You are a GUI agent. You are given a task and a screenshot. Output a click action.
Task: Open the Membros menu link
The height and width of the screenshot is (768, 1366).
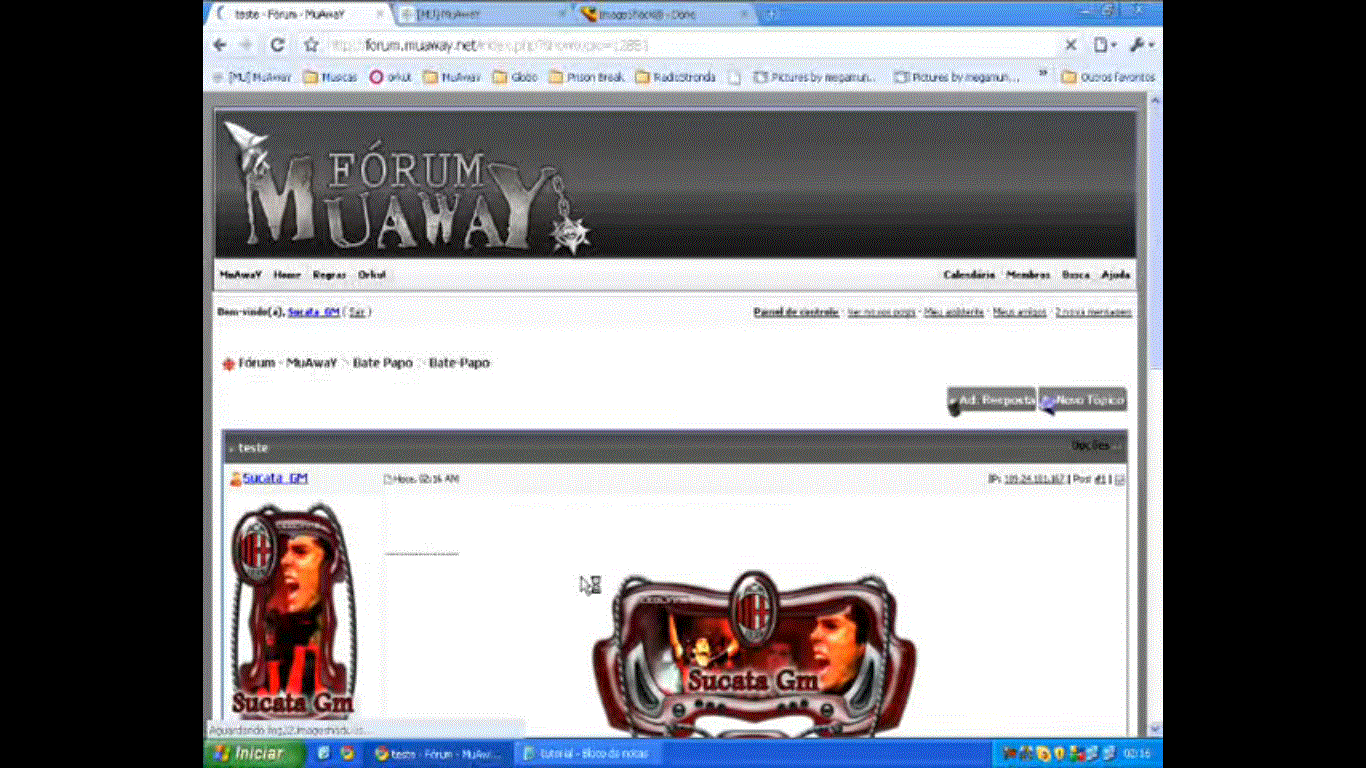(x=1027, y=275)
